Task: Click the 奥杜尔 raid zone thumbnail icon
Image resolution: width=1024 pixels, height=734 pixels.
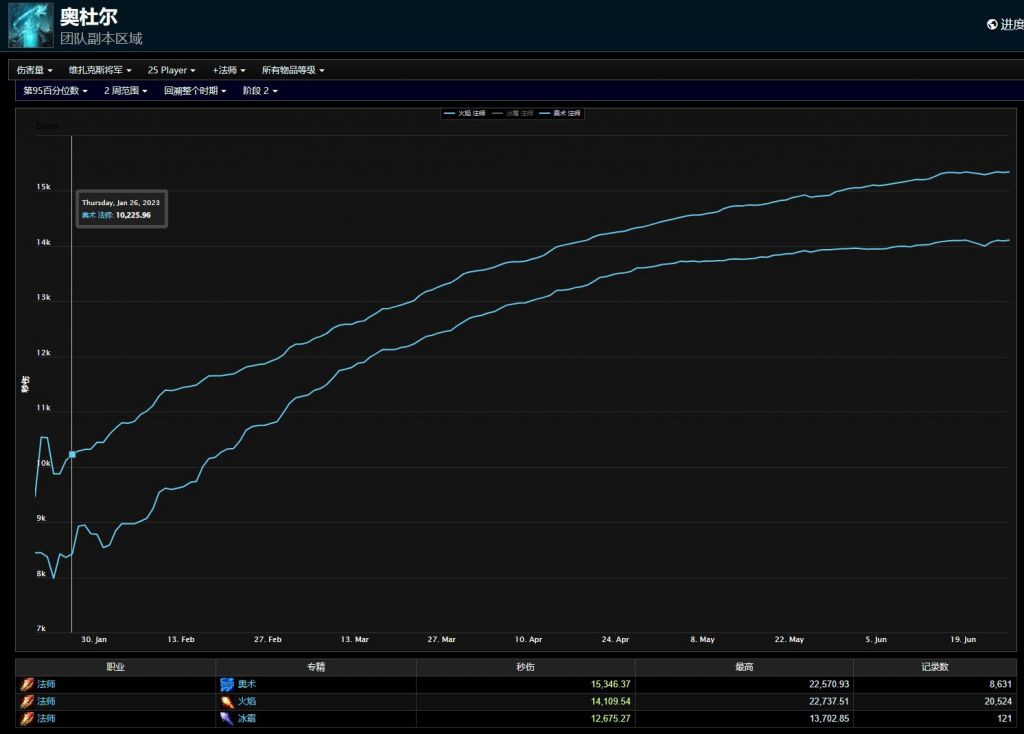Action: (x=31, y=25)
